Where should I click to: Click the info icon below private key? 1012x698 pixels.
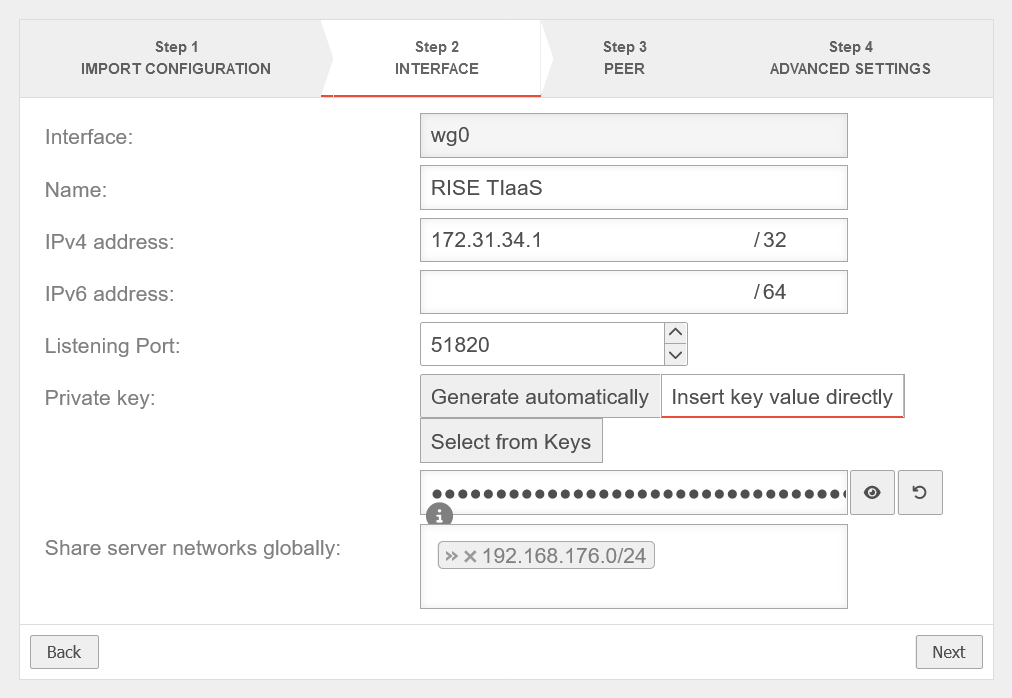coord(439,516)
